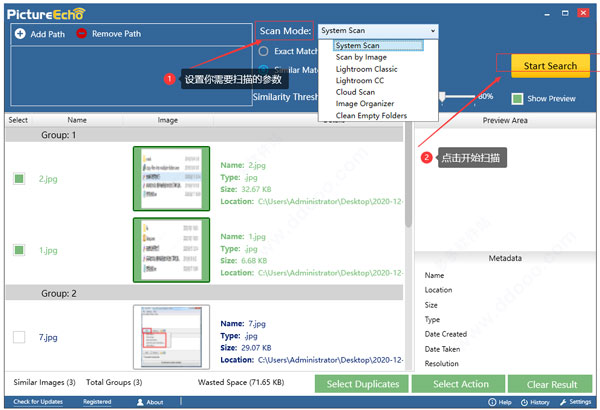Click the 7.jpg file name
Viewport: 600px width, 410px height.
click(x=48, y=337)
